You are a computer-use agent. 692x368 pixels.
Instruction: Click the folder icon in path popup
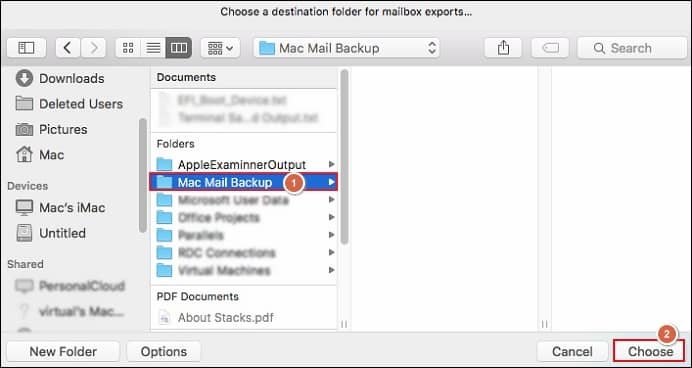coord(267,48)
